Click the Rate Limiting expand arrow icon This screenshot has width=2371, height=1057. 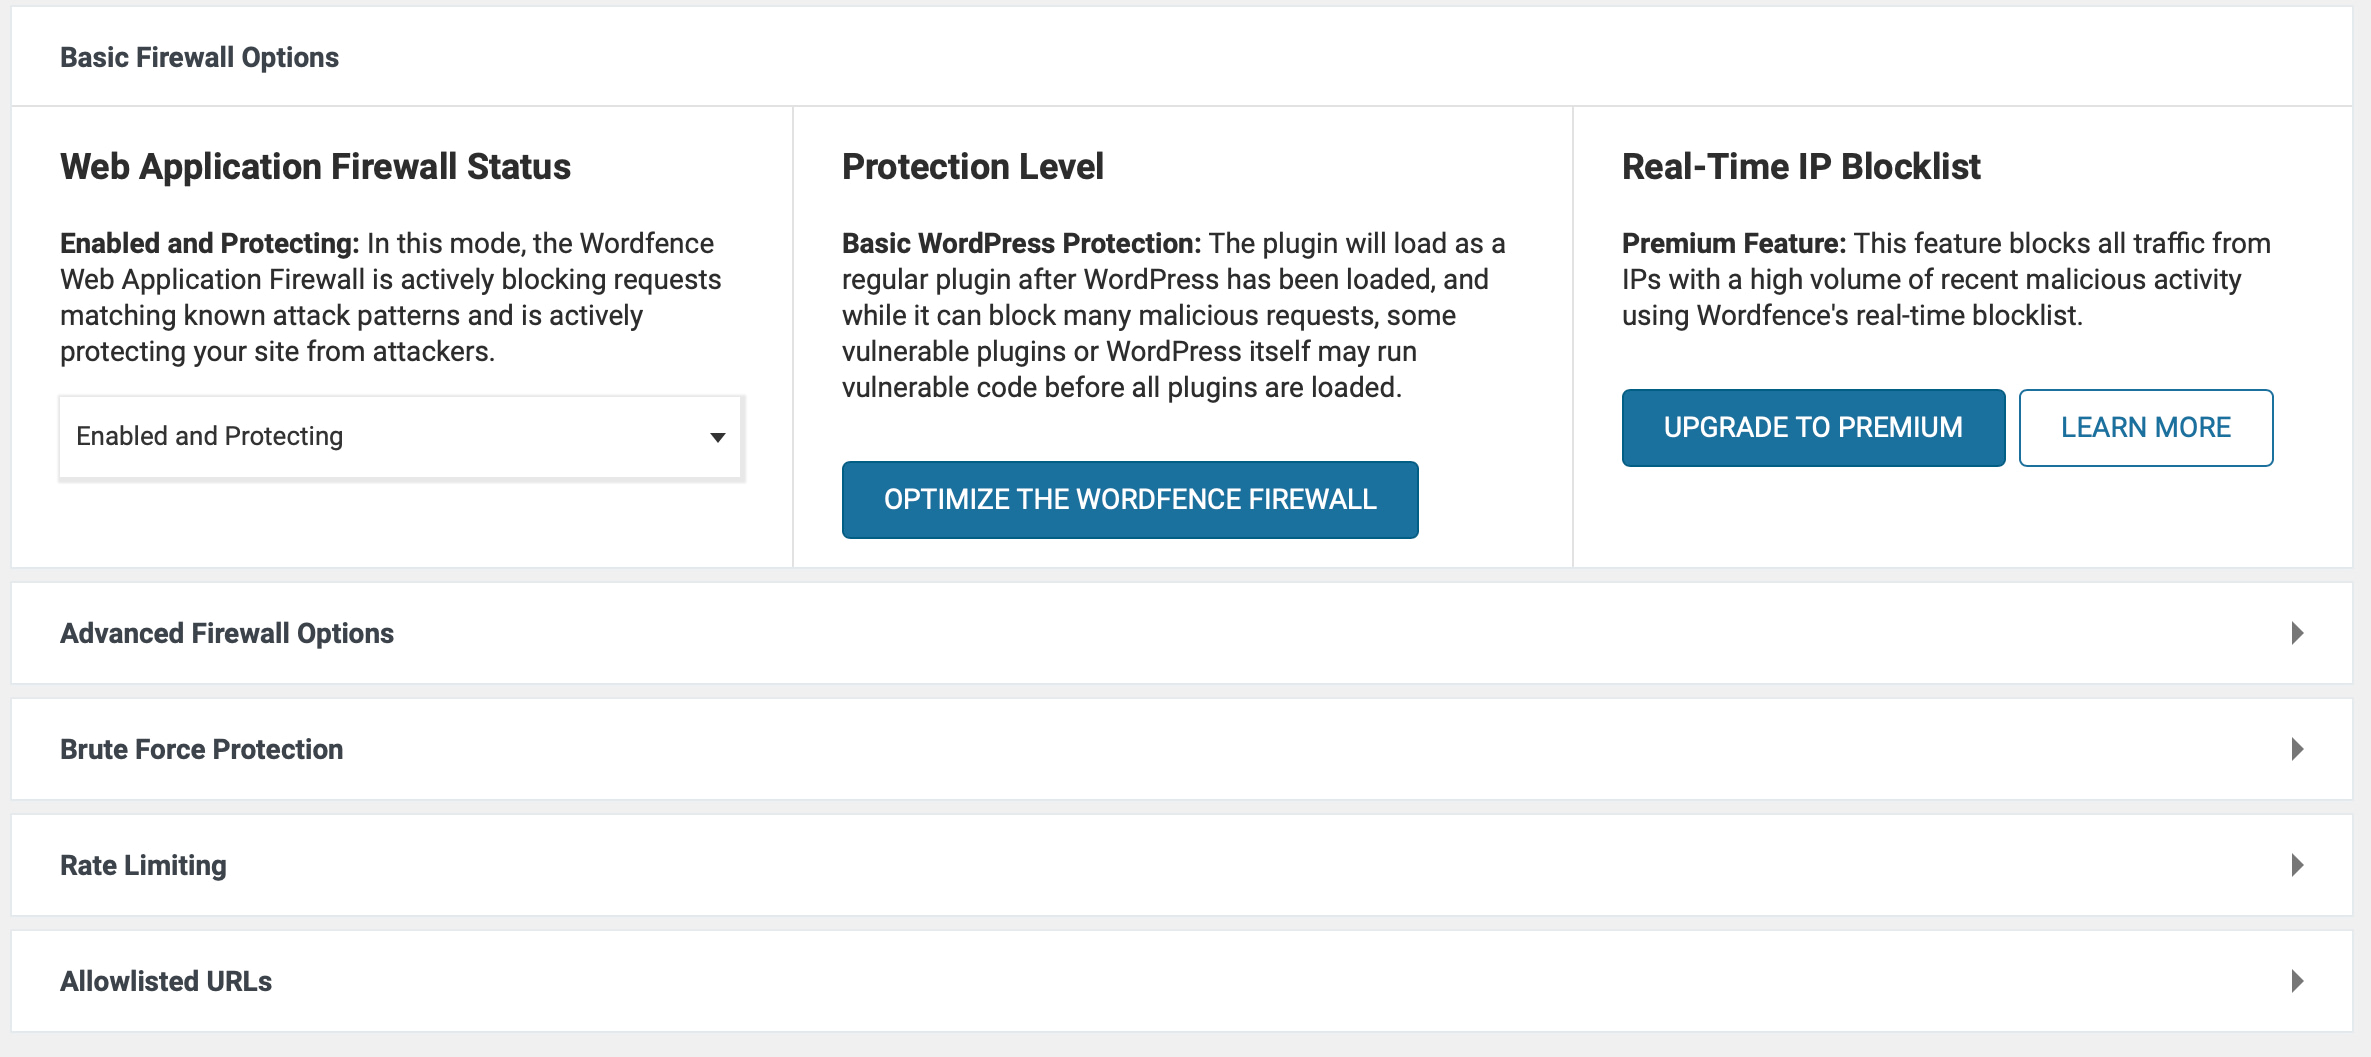(2296, 864)
